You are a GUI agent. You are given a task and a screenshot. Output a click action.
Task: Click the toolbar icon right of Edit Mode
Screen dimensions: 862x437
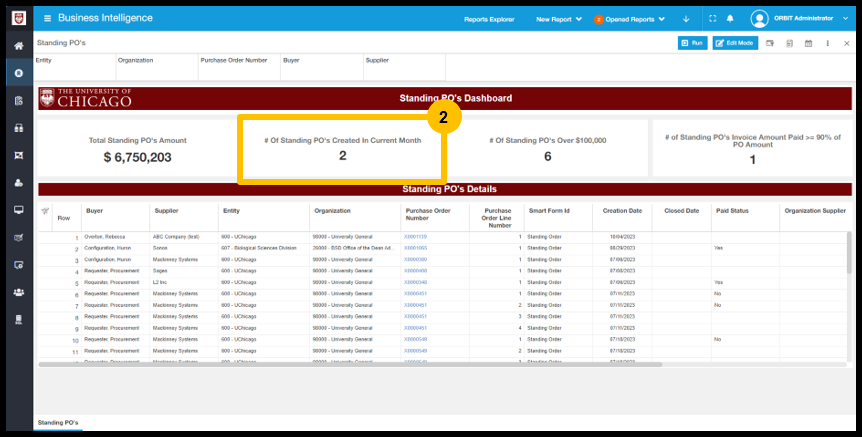770,43
